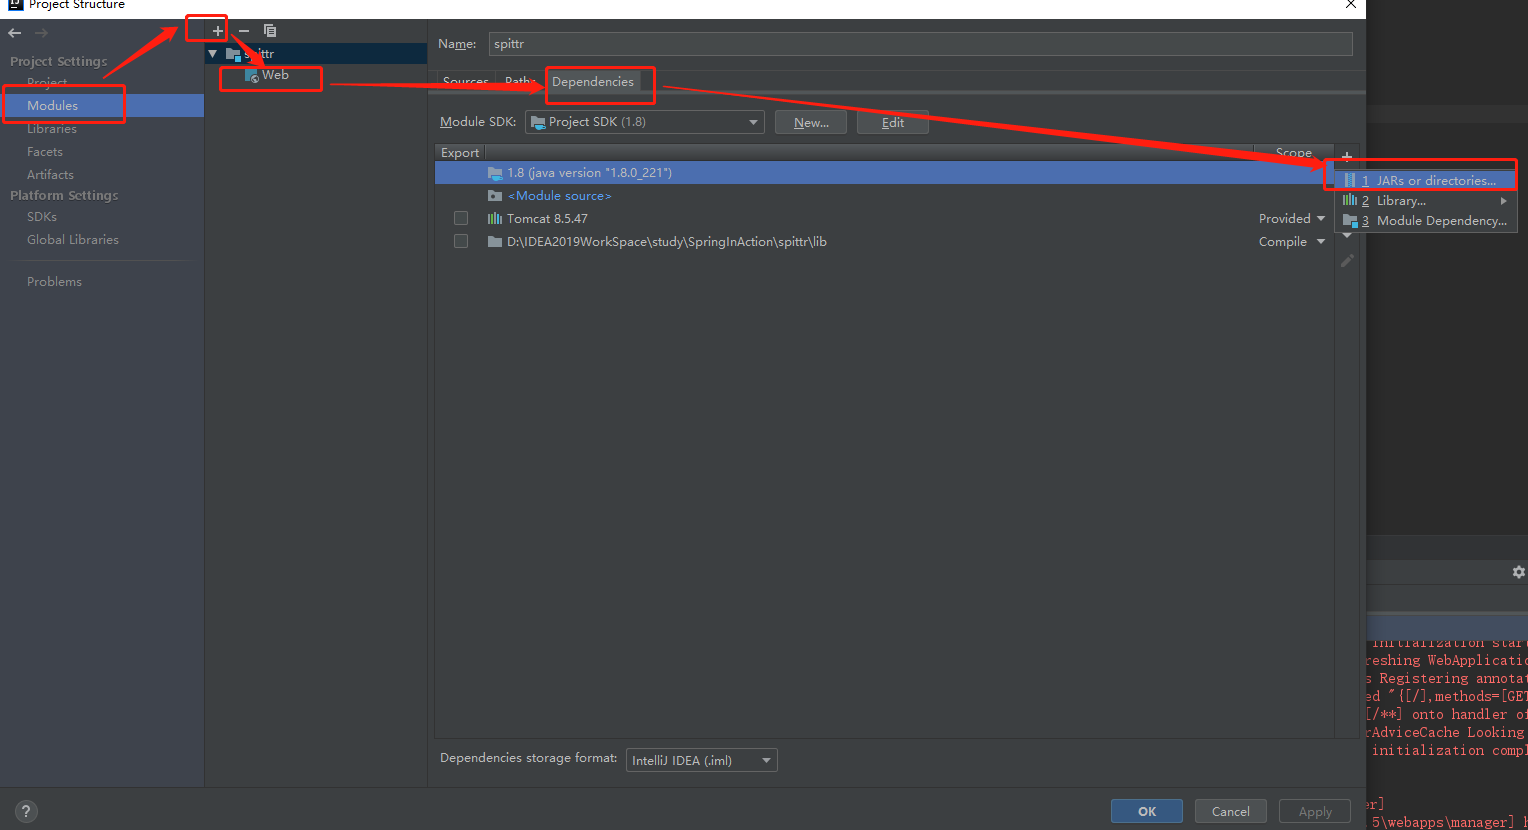Open the Provided scope dropdown

(1292, 218)
